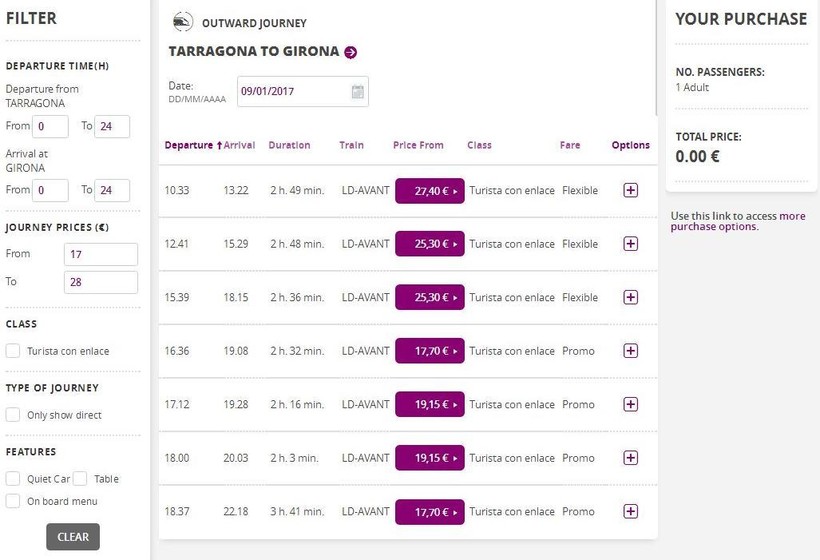Expand options for the 10.33 departure
Image resolution: width=820 pixels, height=560 pixels.
coord(630,190)
